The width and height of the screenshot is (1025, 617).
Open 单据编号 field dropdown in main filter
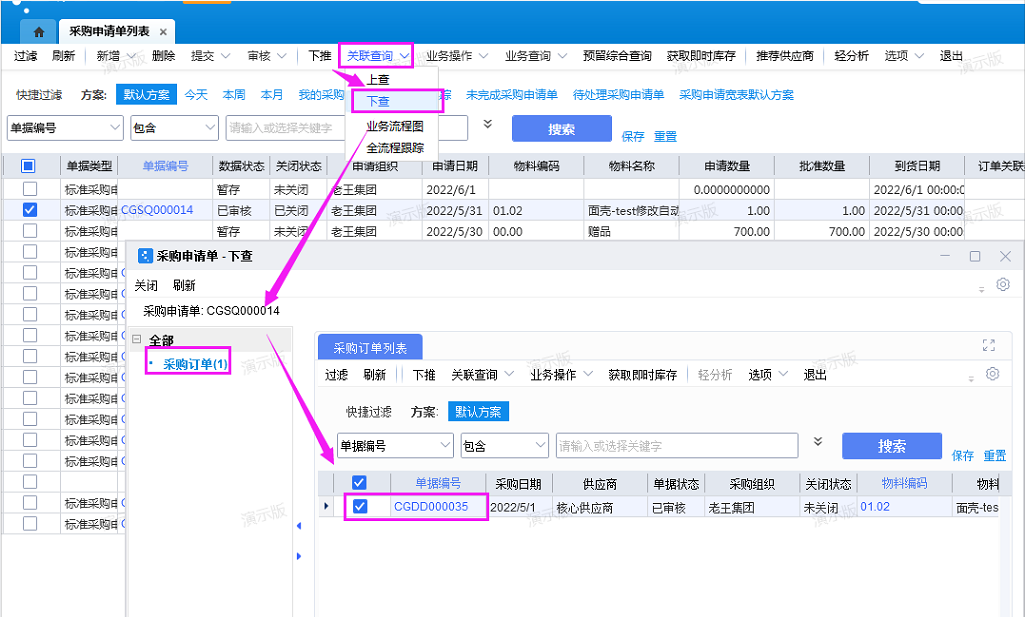point(115,127)
